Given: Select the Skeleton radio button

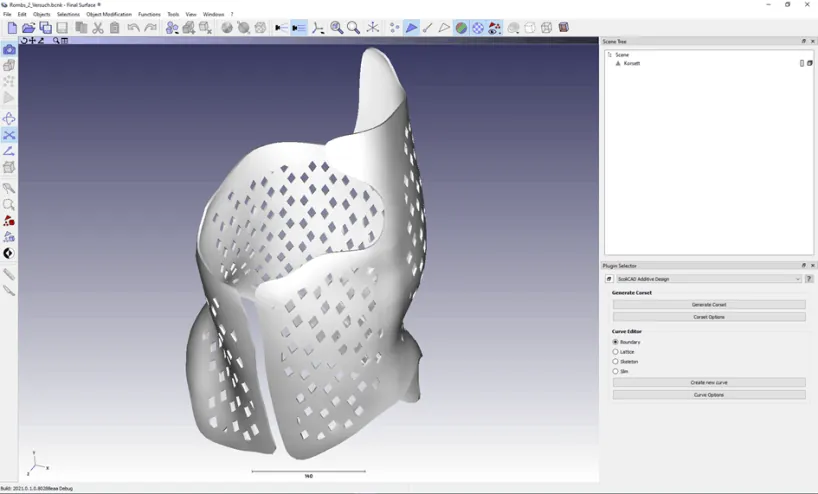Looking at the screenshot, I should click(616, 362).
